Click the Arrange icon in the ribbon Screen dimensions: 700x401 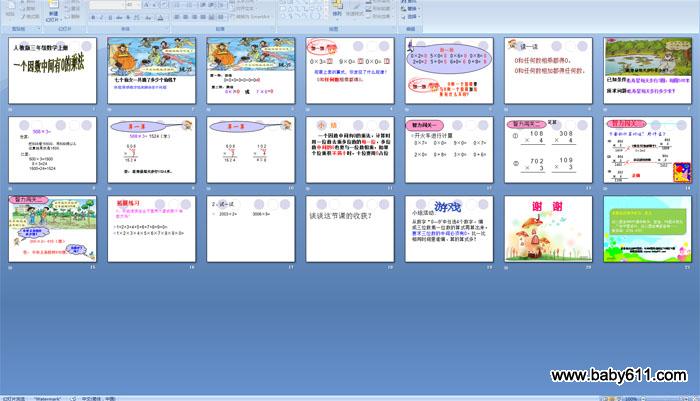click(337, 11)
